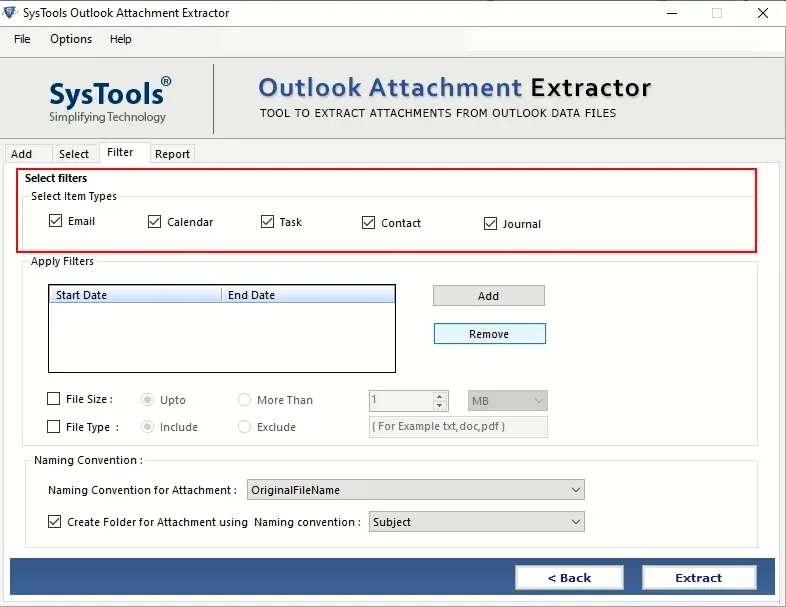Uncheck the Task item type

click(268, 222)
